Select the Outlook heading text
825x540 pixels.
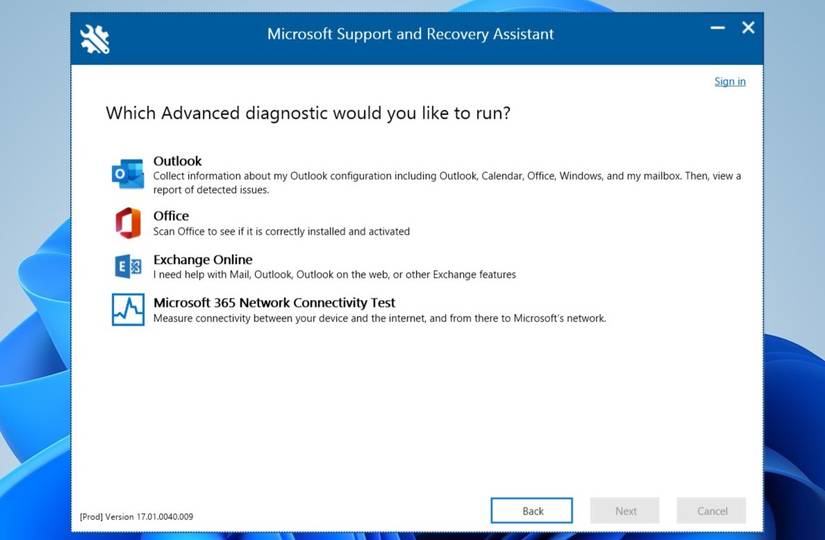(177, 161)
